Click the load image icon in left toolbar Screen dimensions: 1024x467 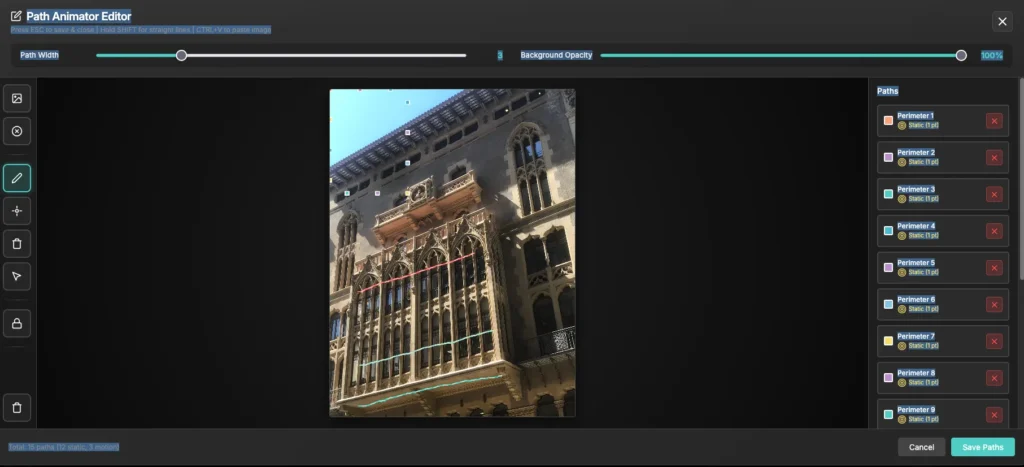click(x=17, y=98)
